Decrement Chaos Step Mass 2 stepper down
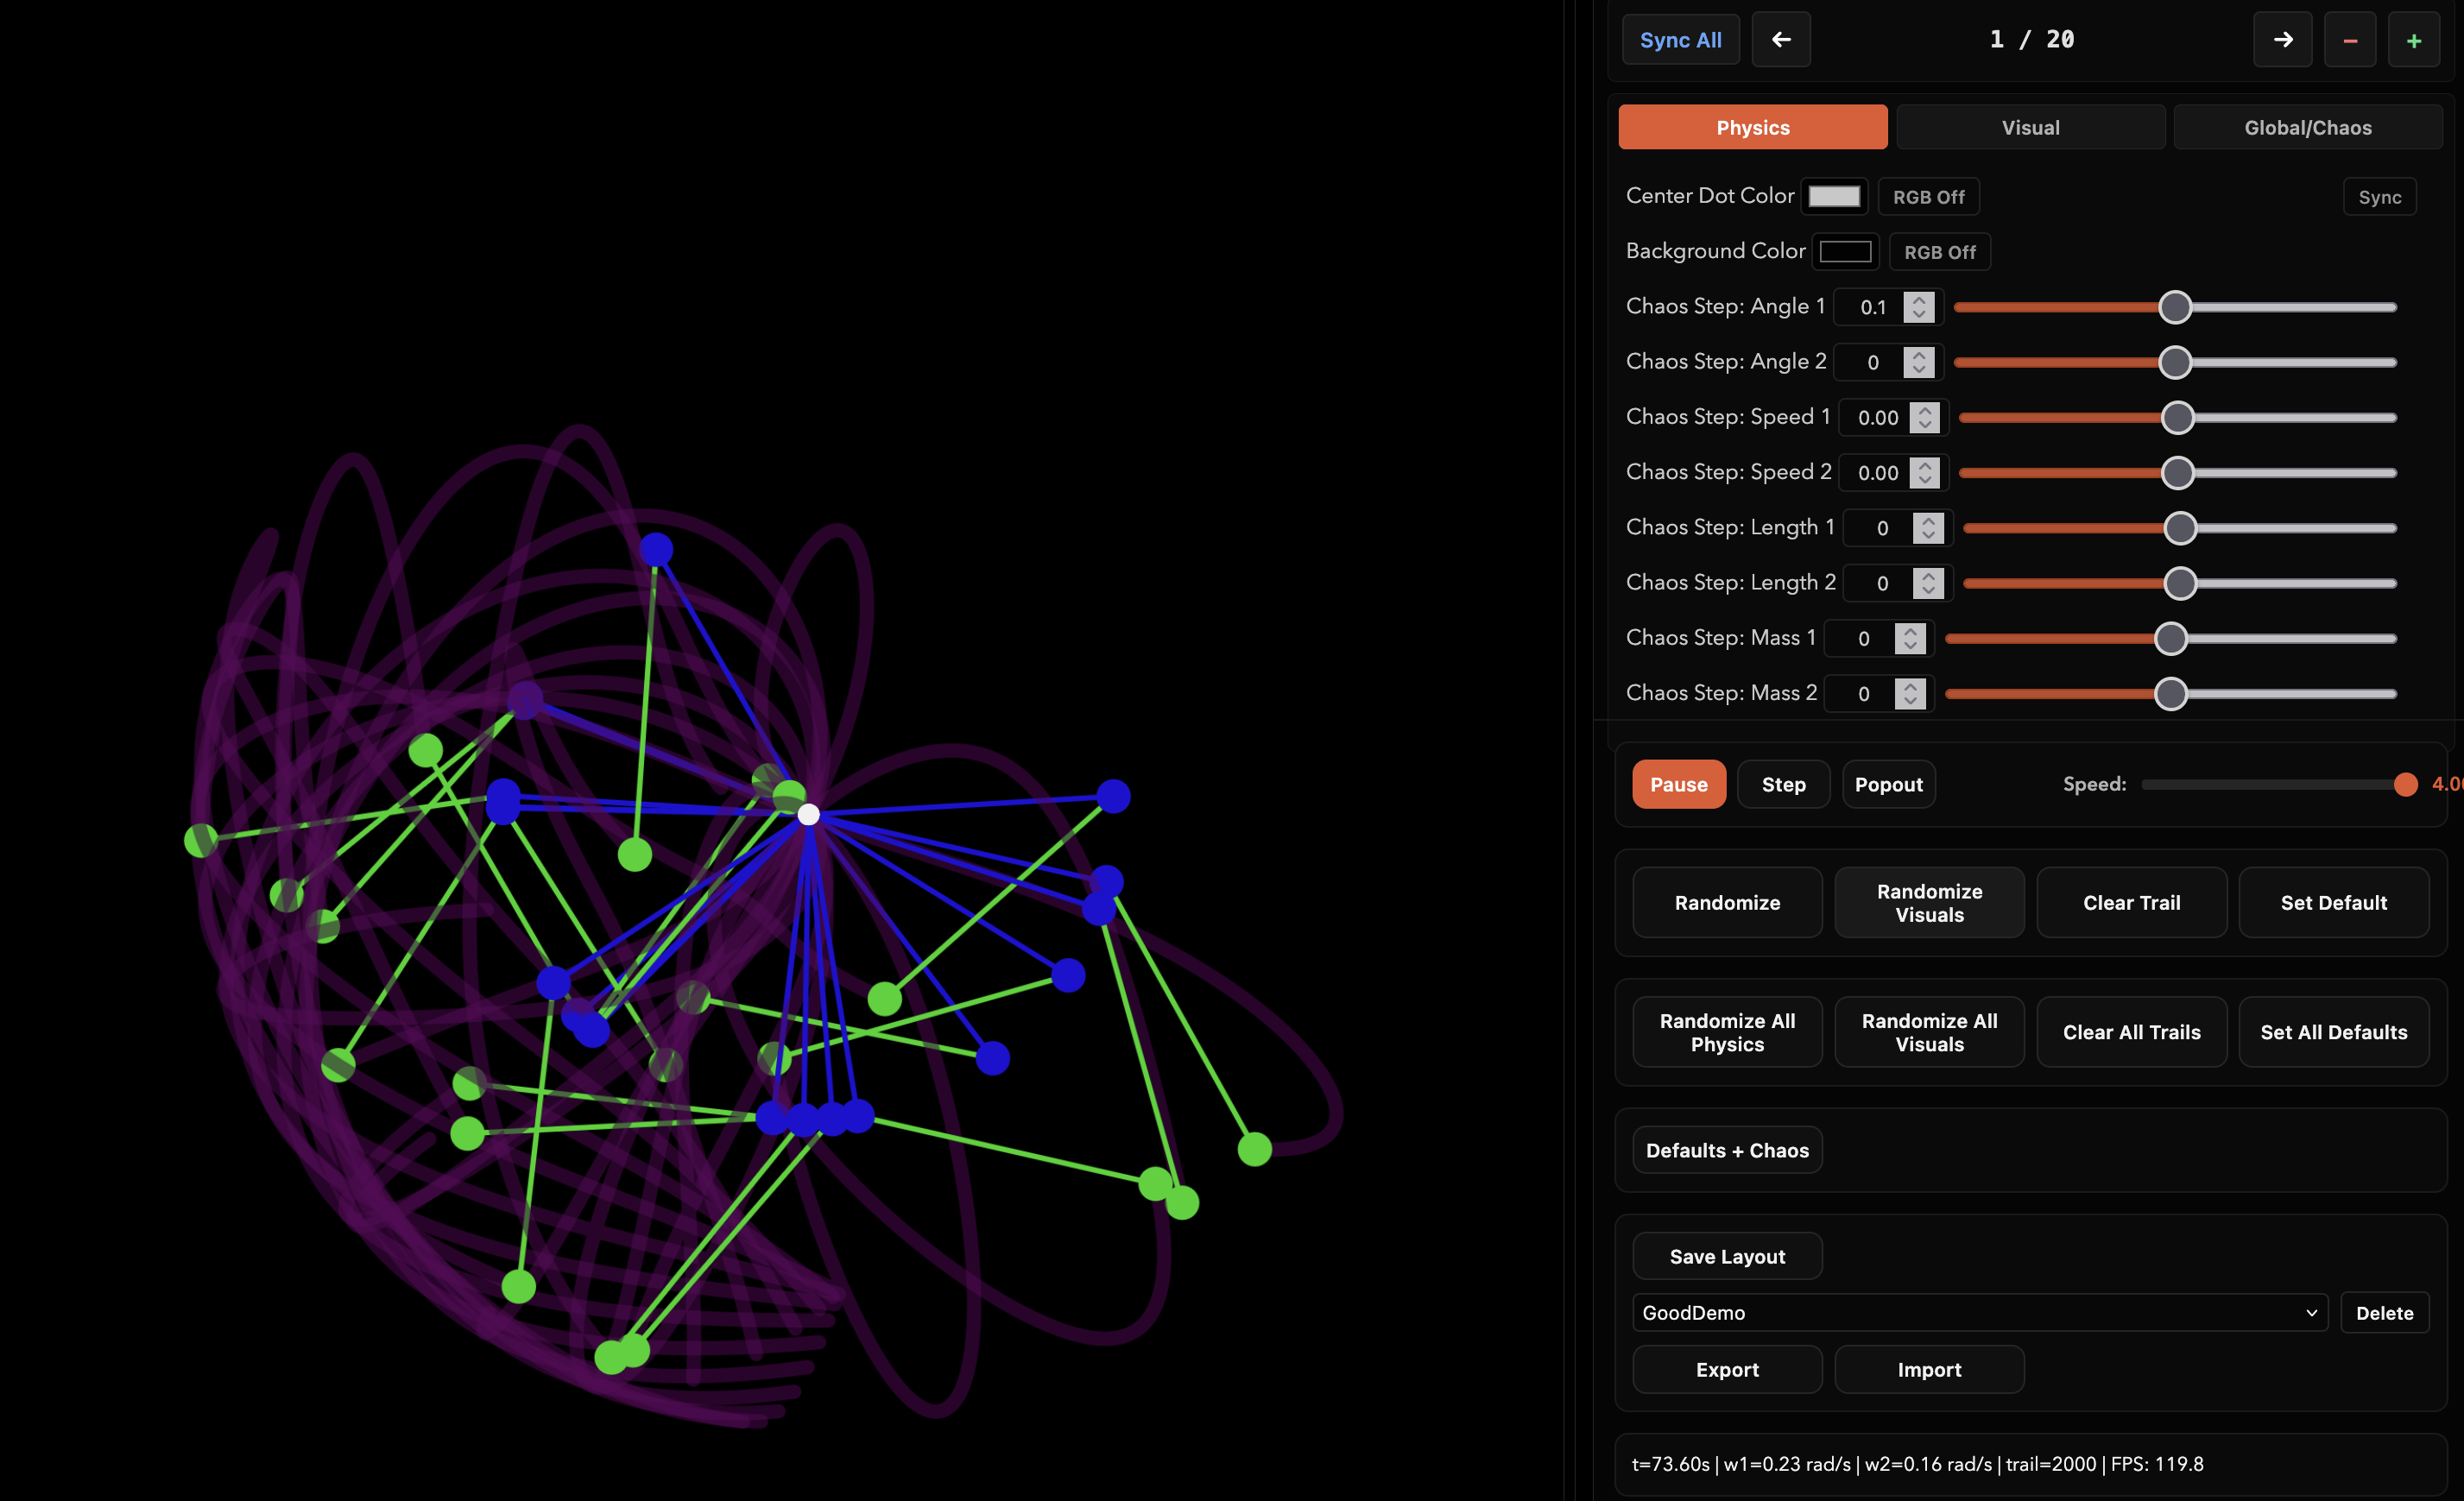 tap(1910, 701)
